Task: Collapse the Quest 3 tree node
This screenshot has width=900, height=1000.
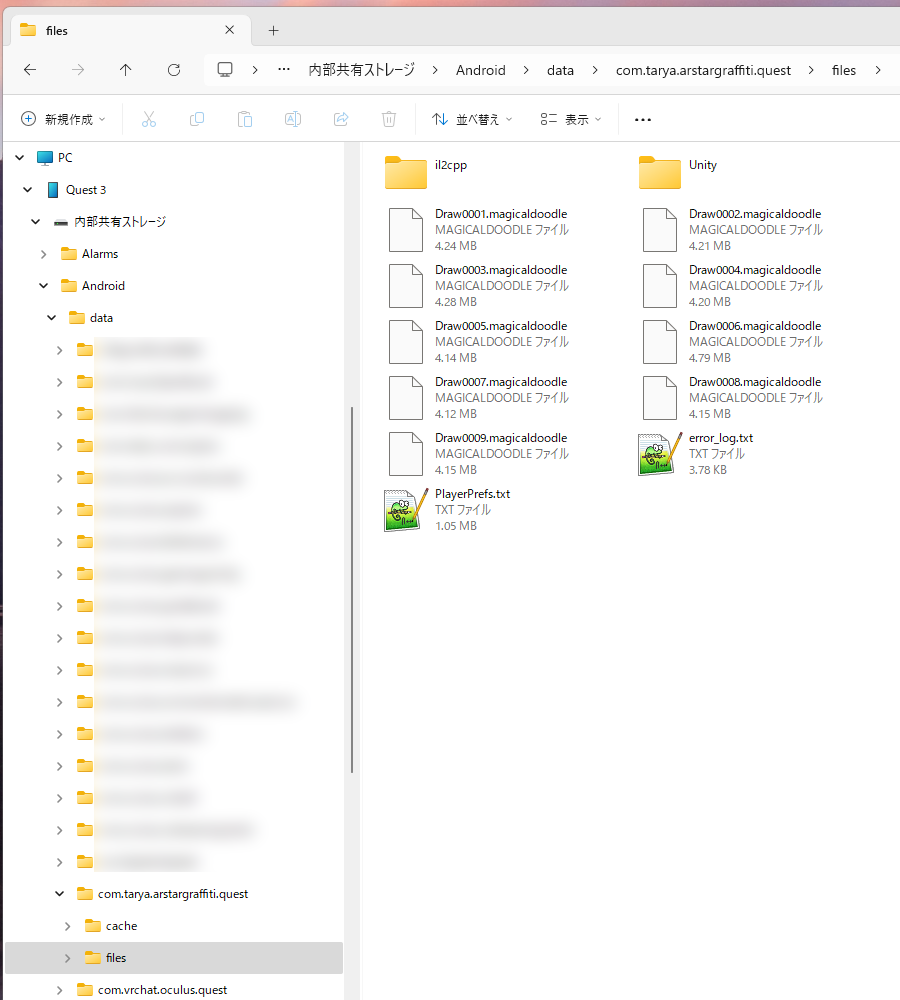Action: [28, 190]
